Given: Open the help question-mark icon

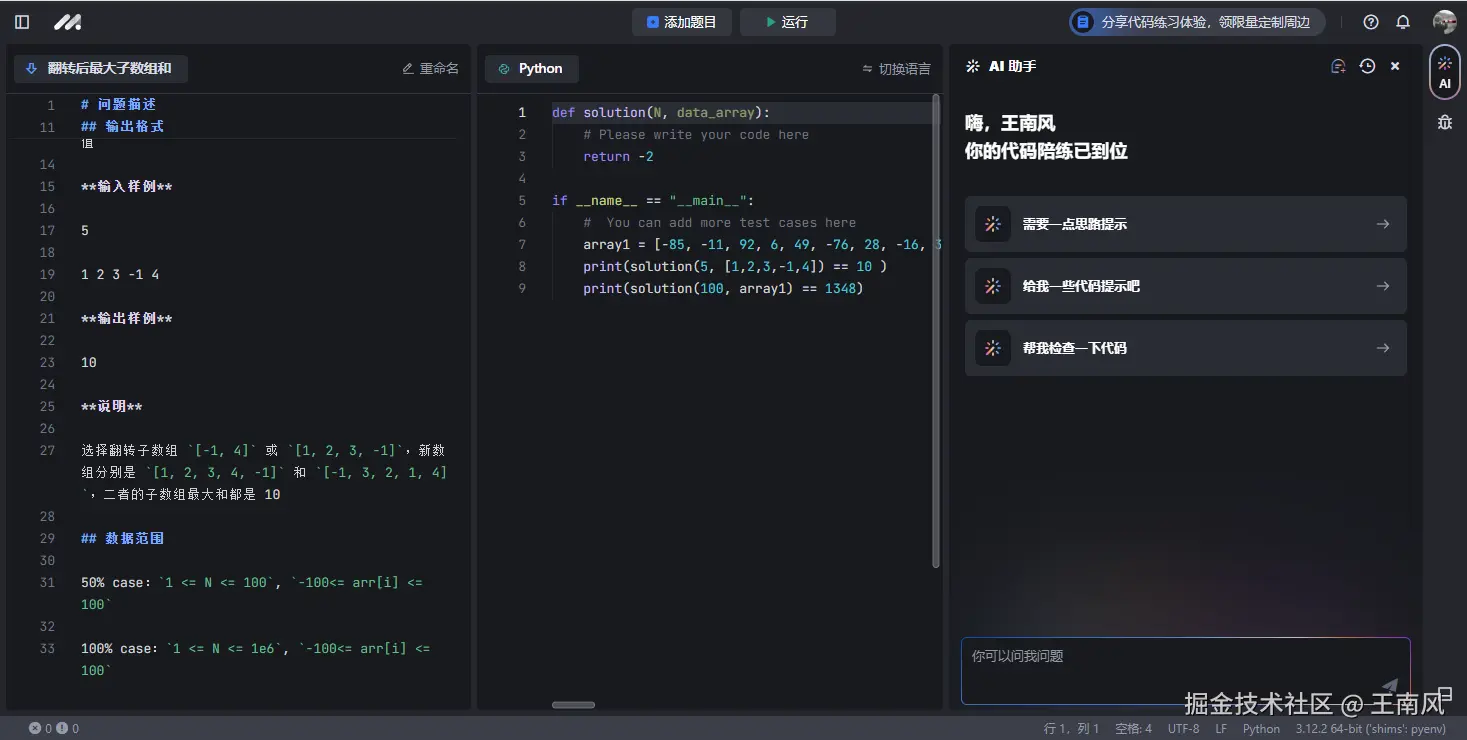Looking at the screenshot, I should click(x=1370, y=21).
